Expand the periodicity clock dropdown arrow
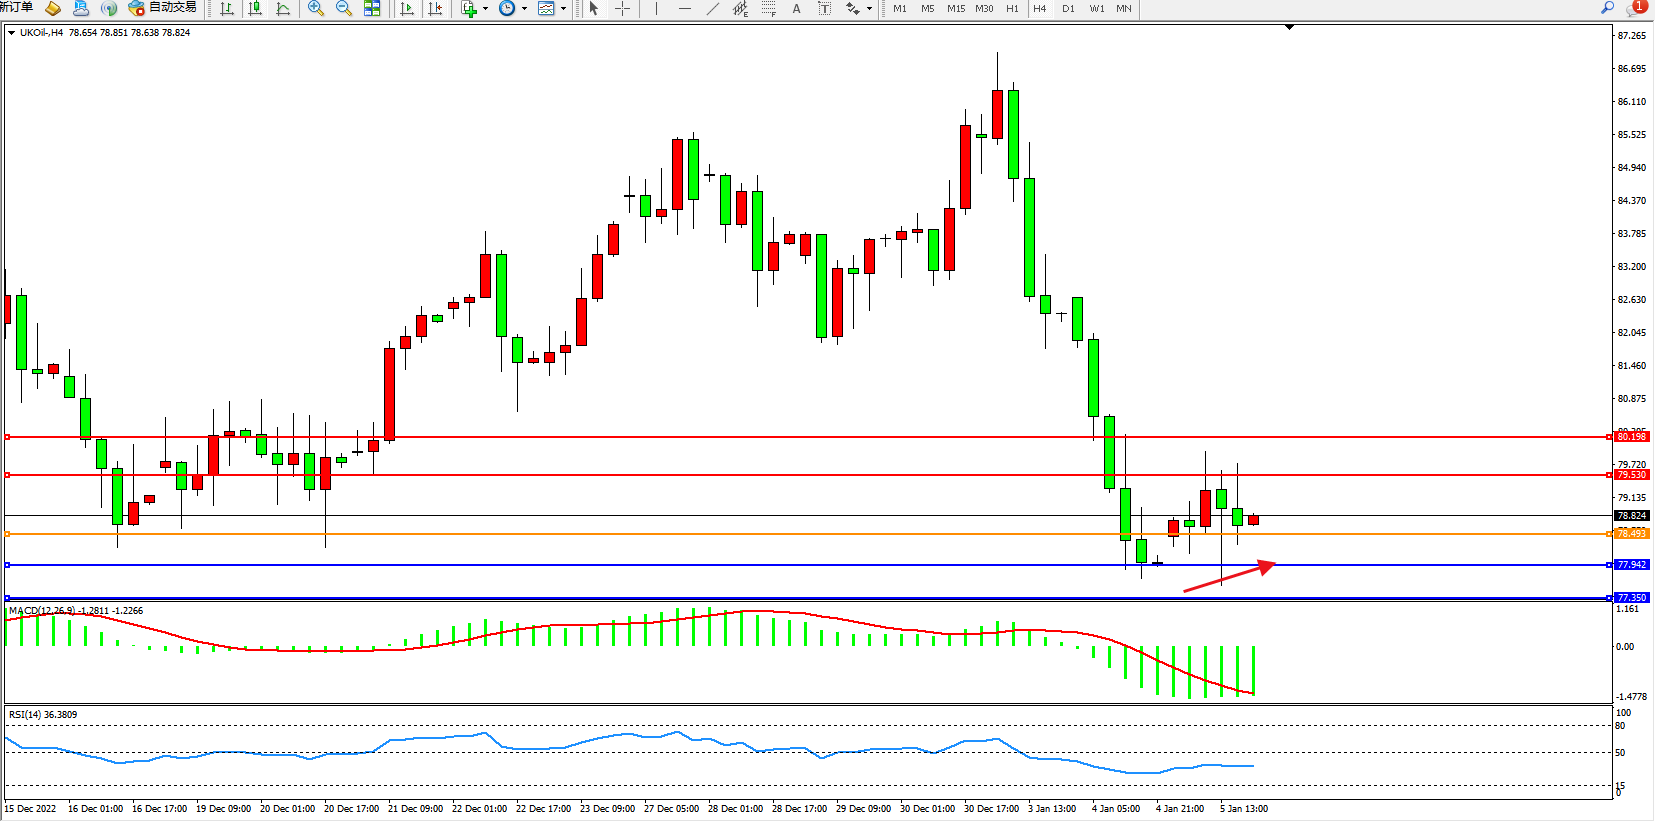 click(524, 8)
